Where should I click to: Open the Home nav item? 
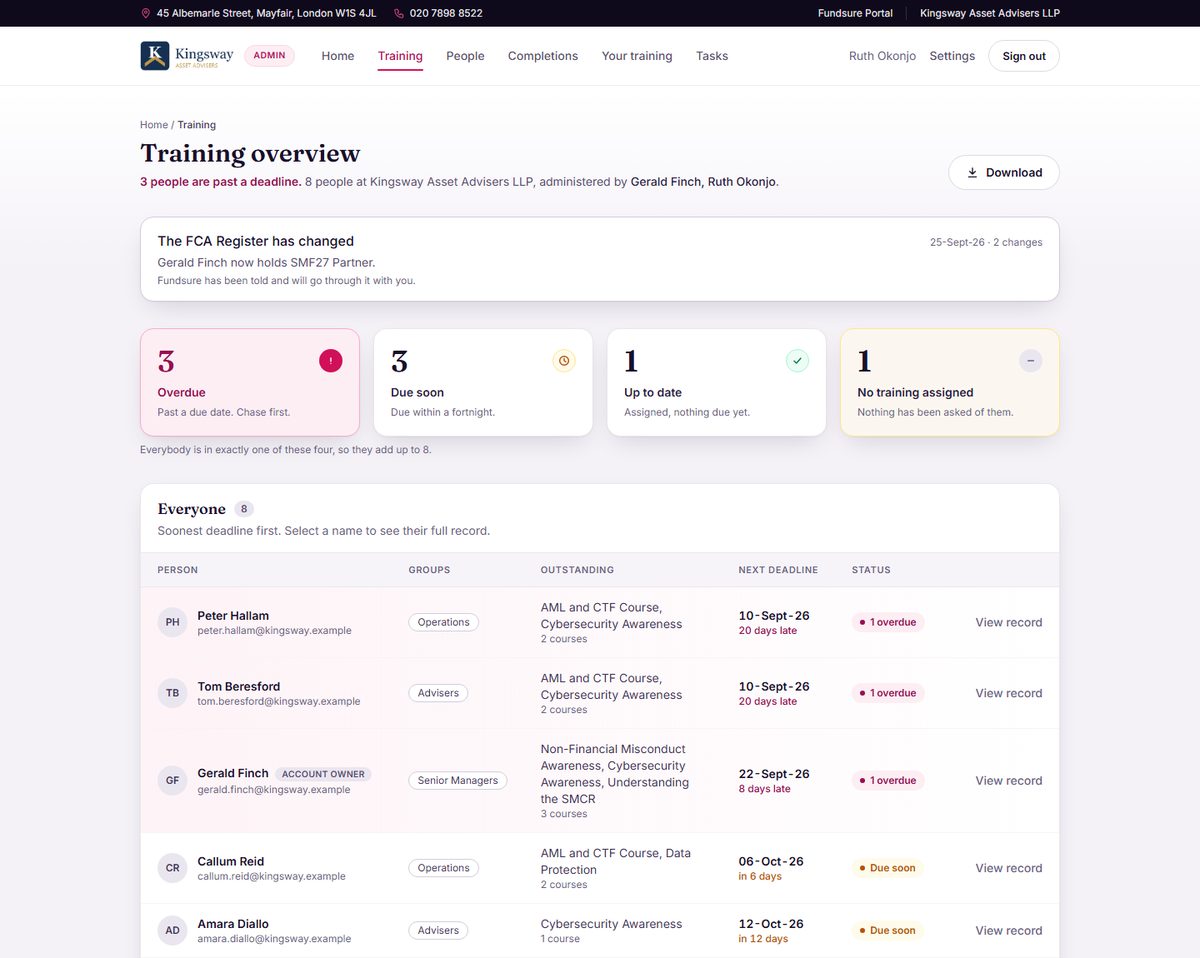coord(338,56)
